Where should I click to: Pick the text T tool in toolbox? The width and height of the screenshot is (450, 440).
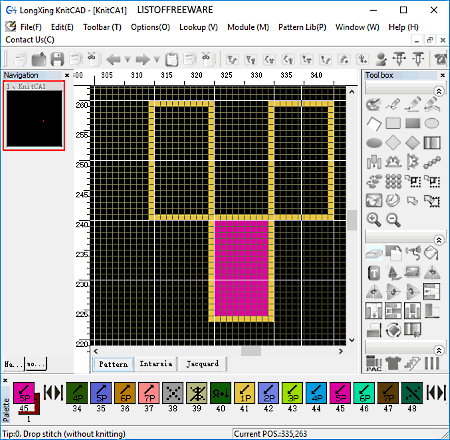click(x=374, y=273)
